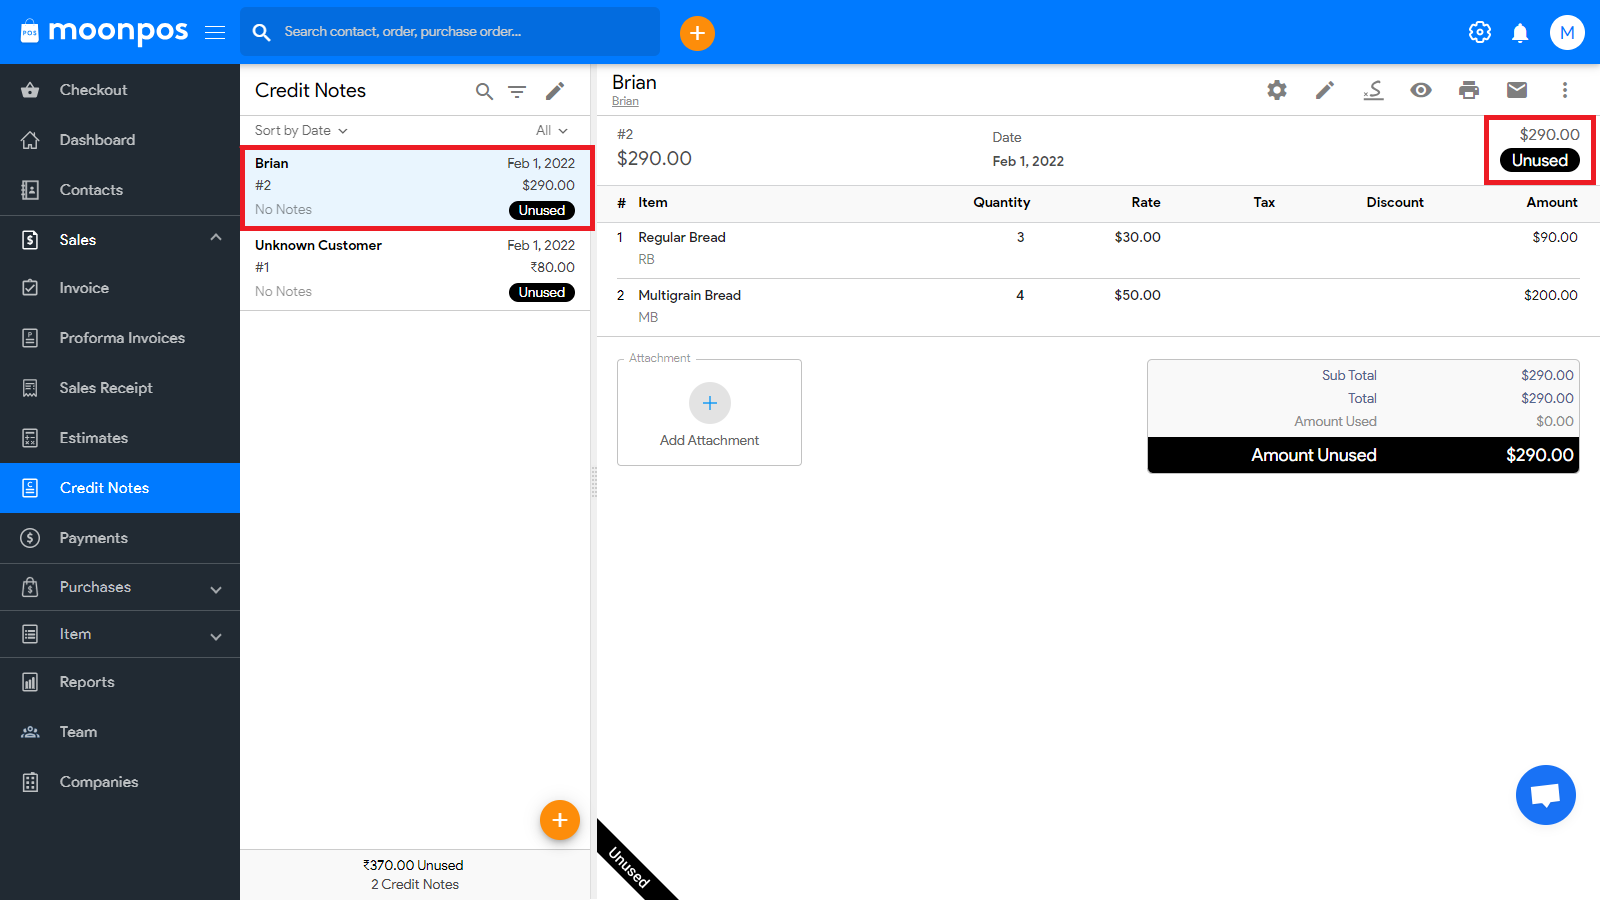
Task: Collapse the Sales section
Action: [120, 240]
